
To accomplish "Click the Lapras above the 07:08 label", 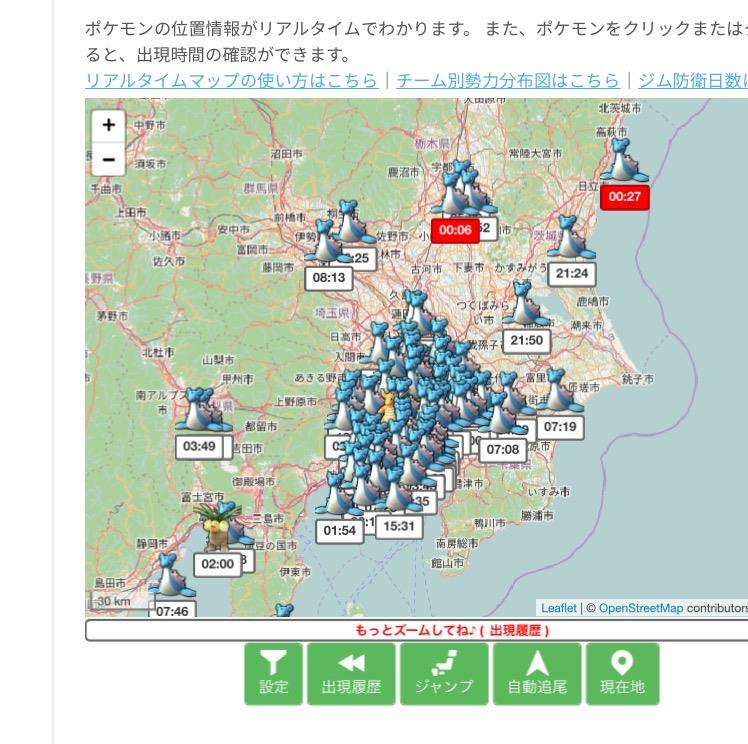I will click(501, 413).
